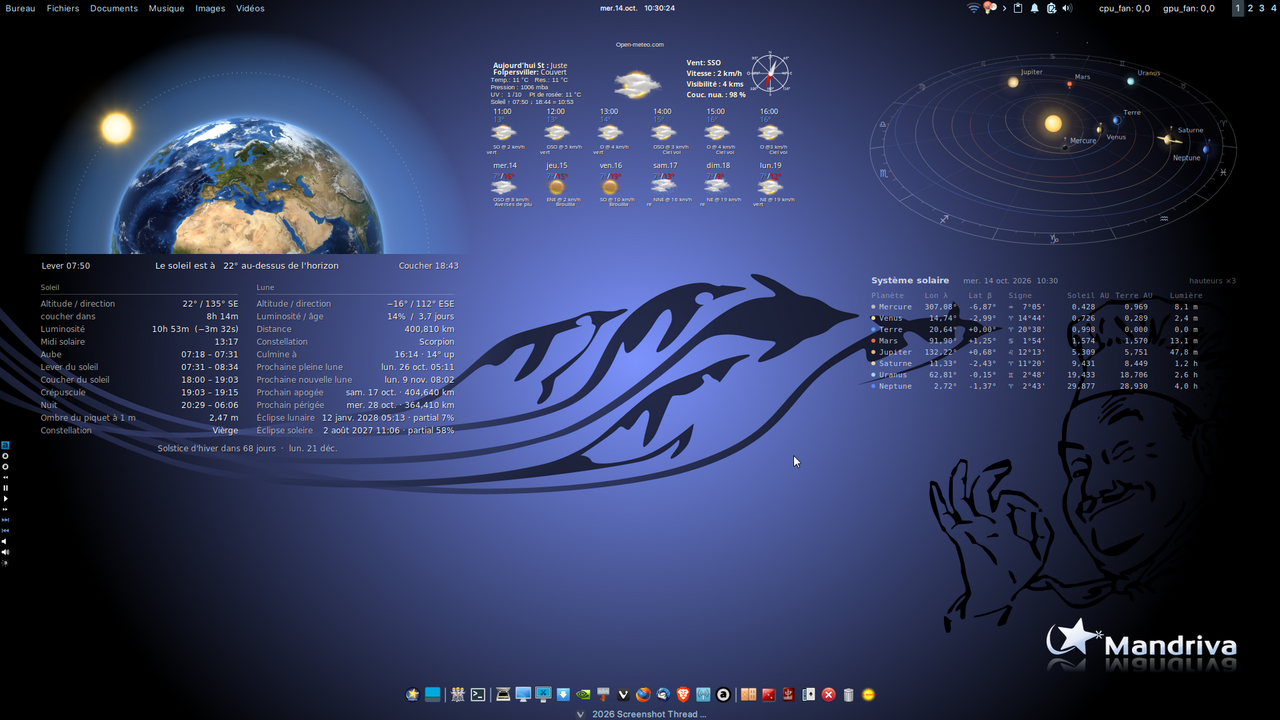Screen dimensions: 1280x720
Task: Click play in the side media controls
Action: point(5,499)
